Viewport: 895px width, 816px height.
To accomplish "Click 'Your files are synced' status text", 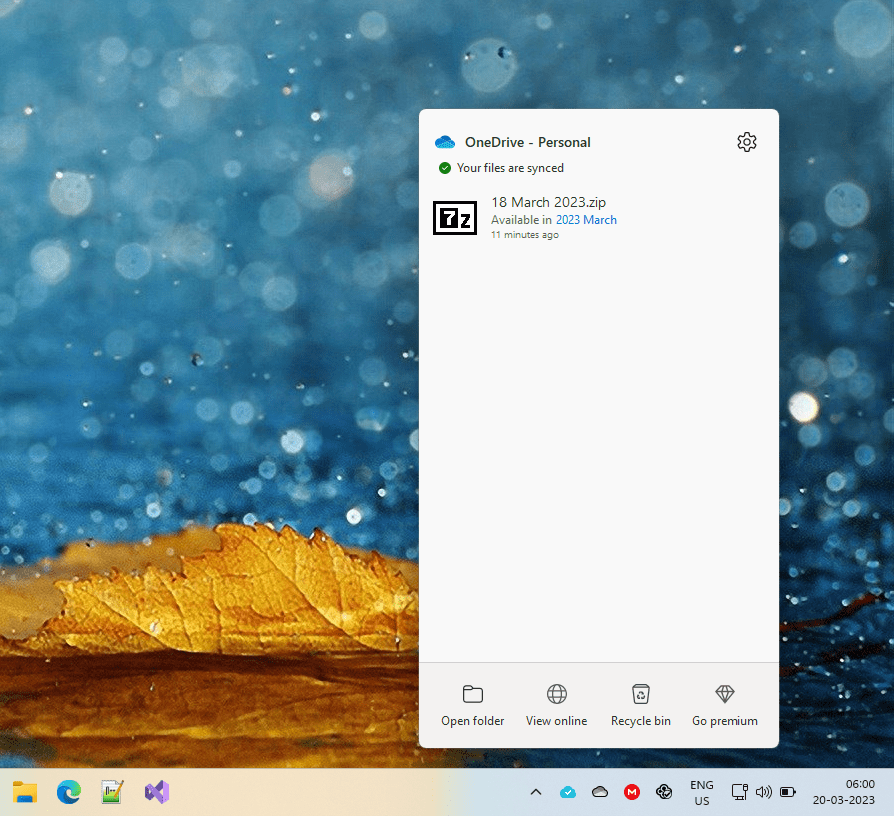I will 510,168.
